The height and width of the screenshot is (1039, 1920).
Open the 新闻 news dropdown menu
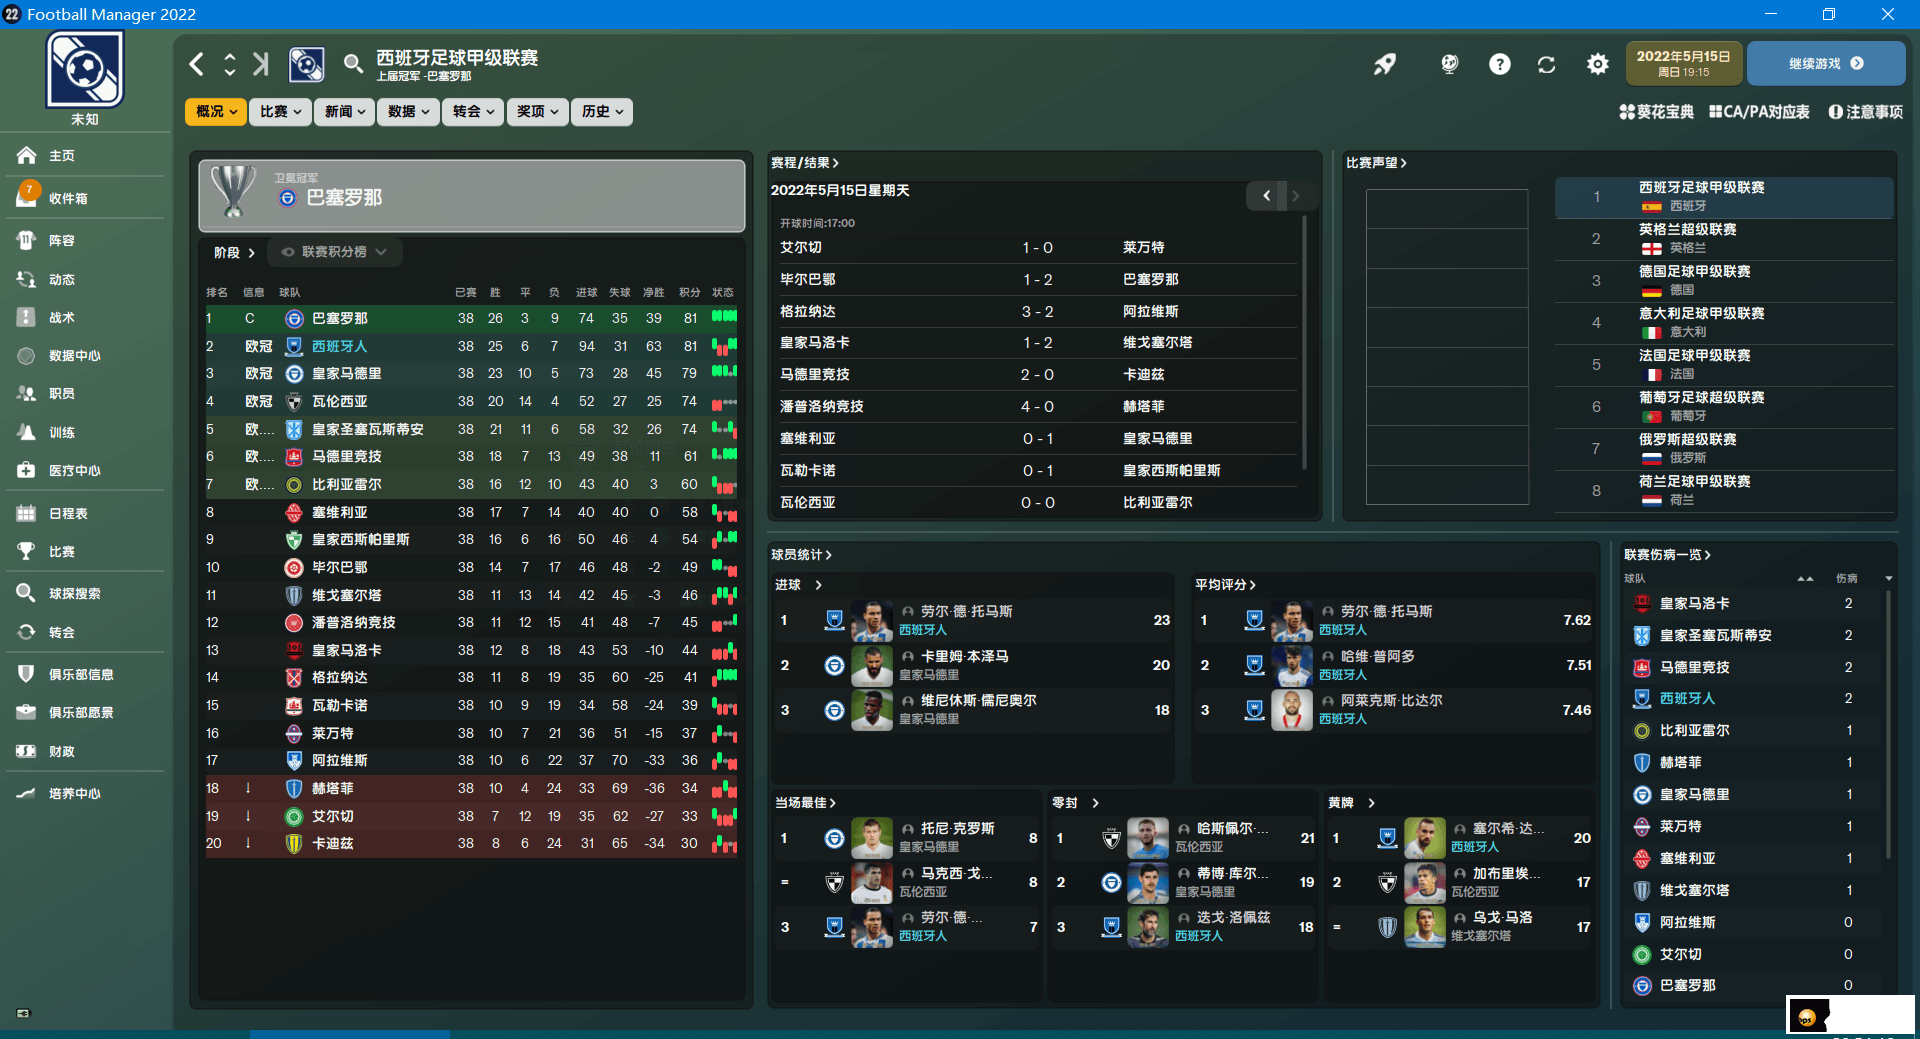pos(344,112)
